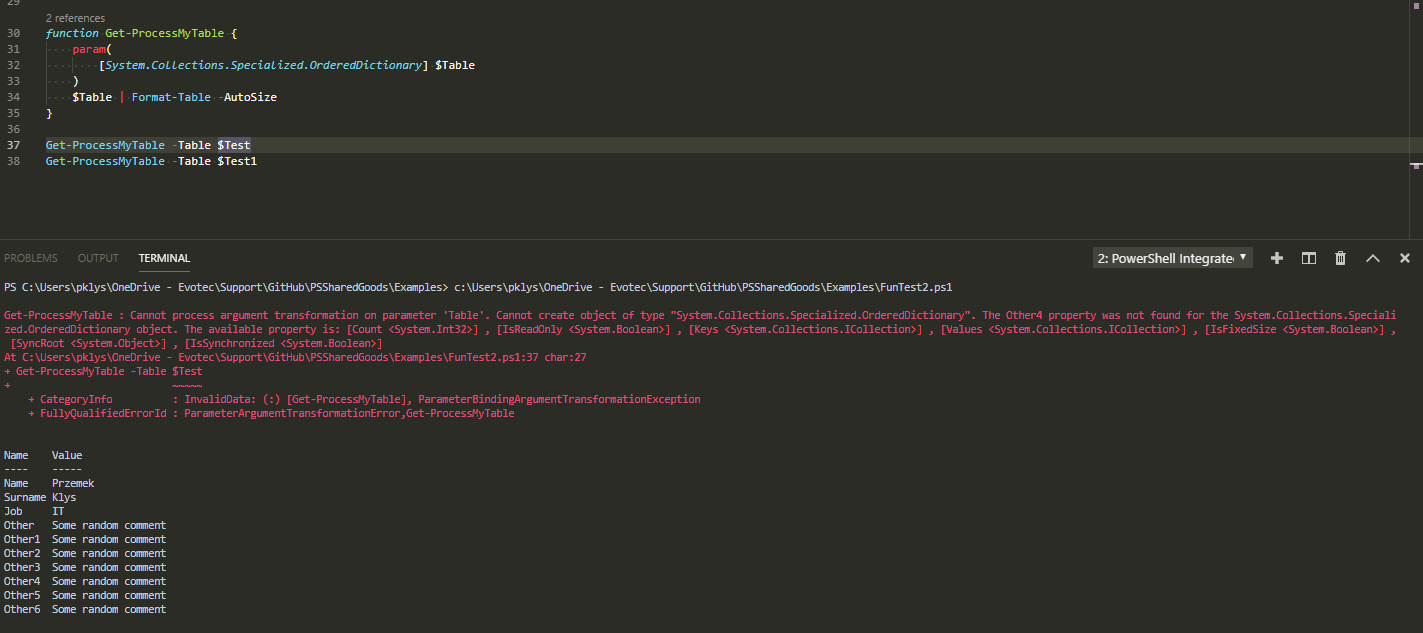Open the '2 references' CodeLens link
This screenshot has width=1423, height=633.
(75, 17)
